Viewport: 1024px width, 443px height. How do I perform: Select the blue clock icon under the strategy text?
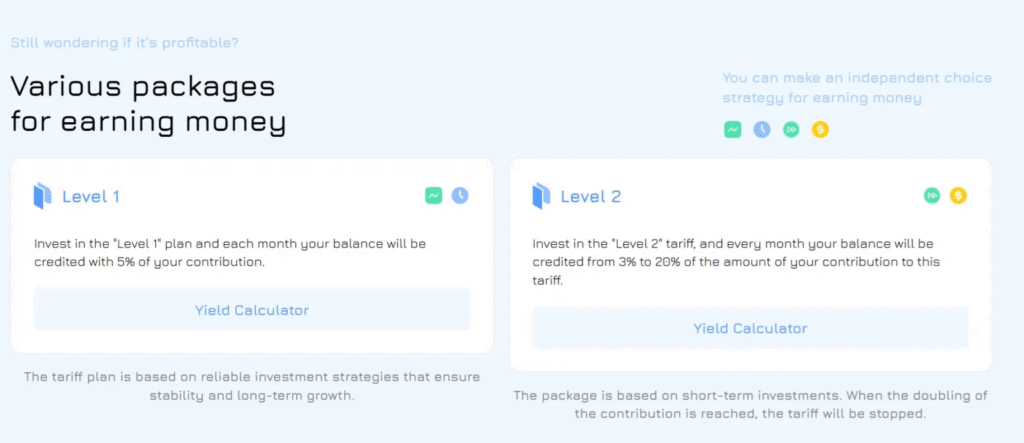762,130
